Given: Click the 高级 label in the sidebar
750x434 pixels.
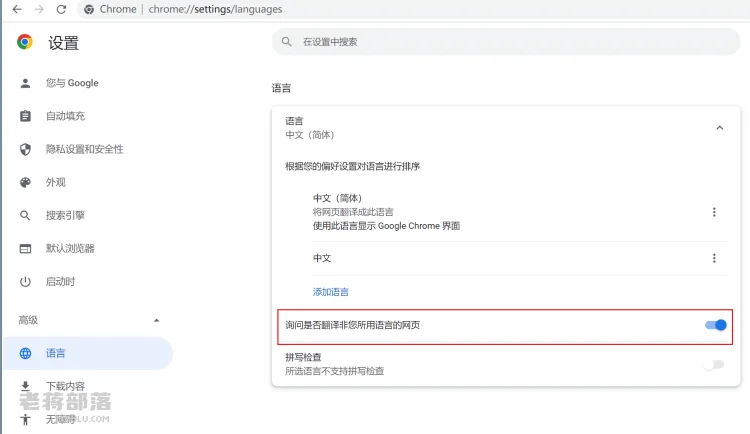Looking at the screenshot, I should pyautogui.click(x=28, y=320).
